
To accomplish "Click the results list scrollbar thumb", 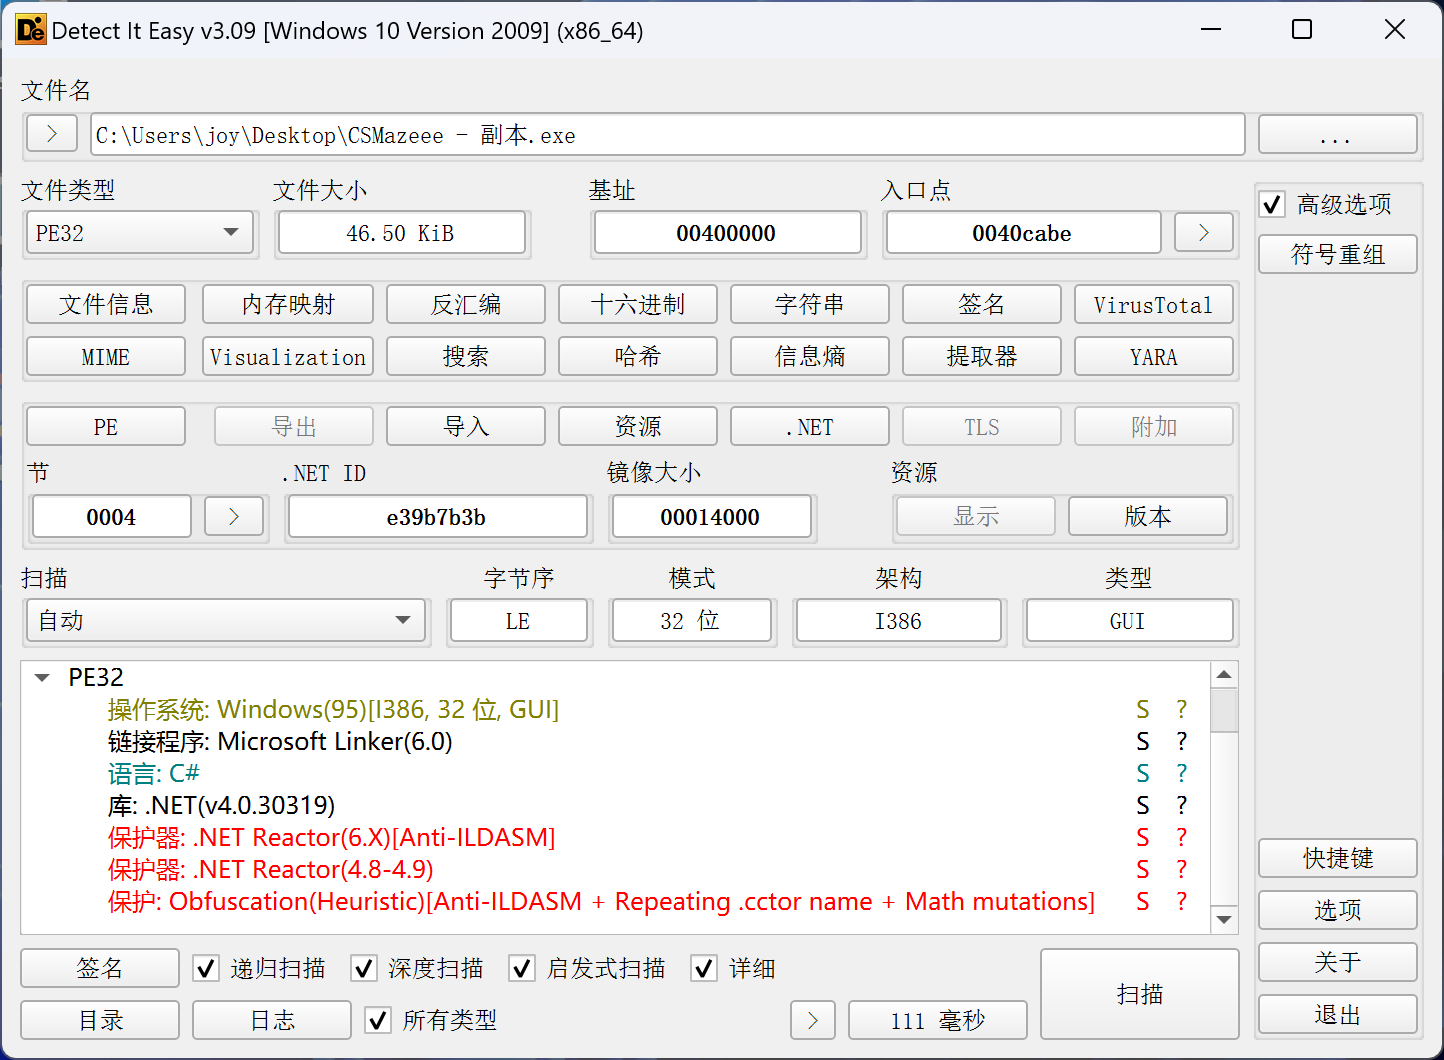I will coord(1224,710).
